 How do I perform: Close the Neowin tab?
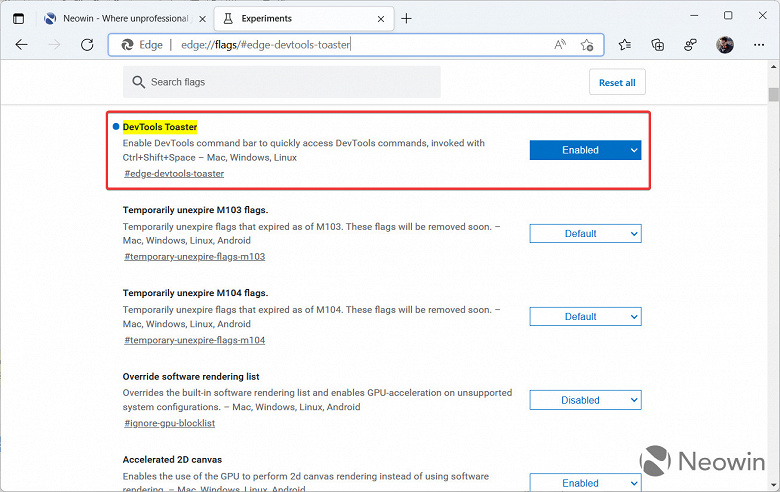coord(202,19)
